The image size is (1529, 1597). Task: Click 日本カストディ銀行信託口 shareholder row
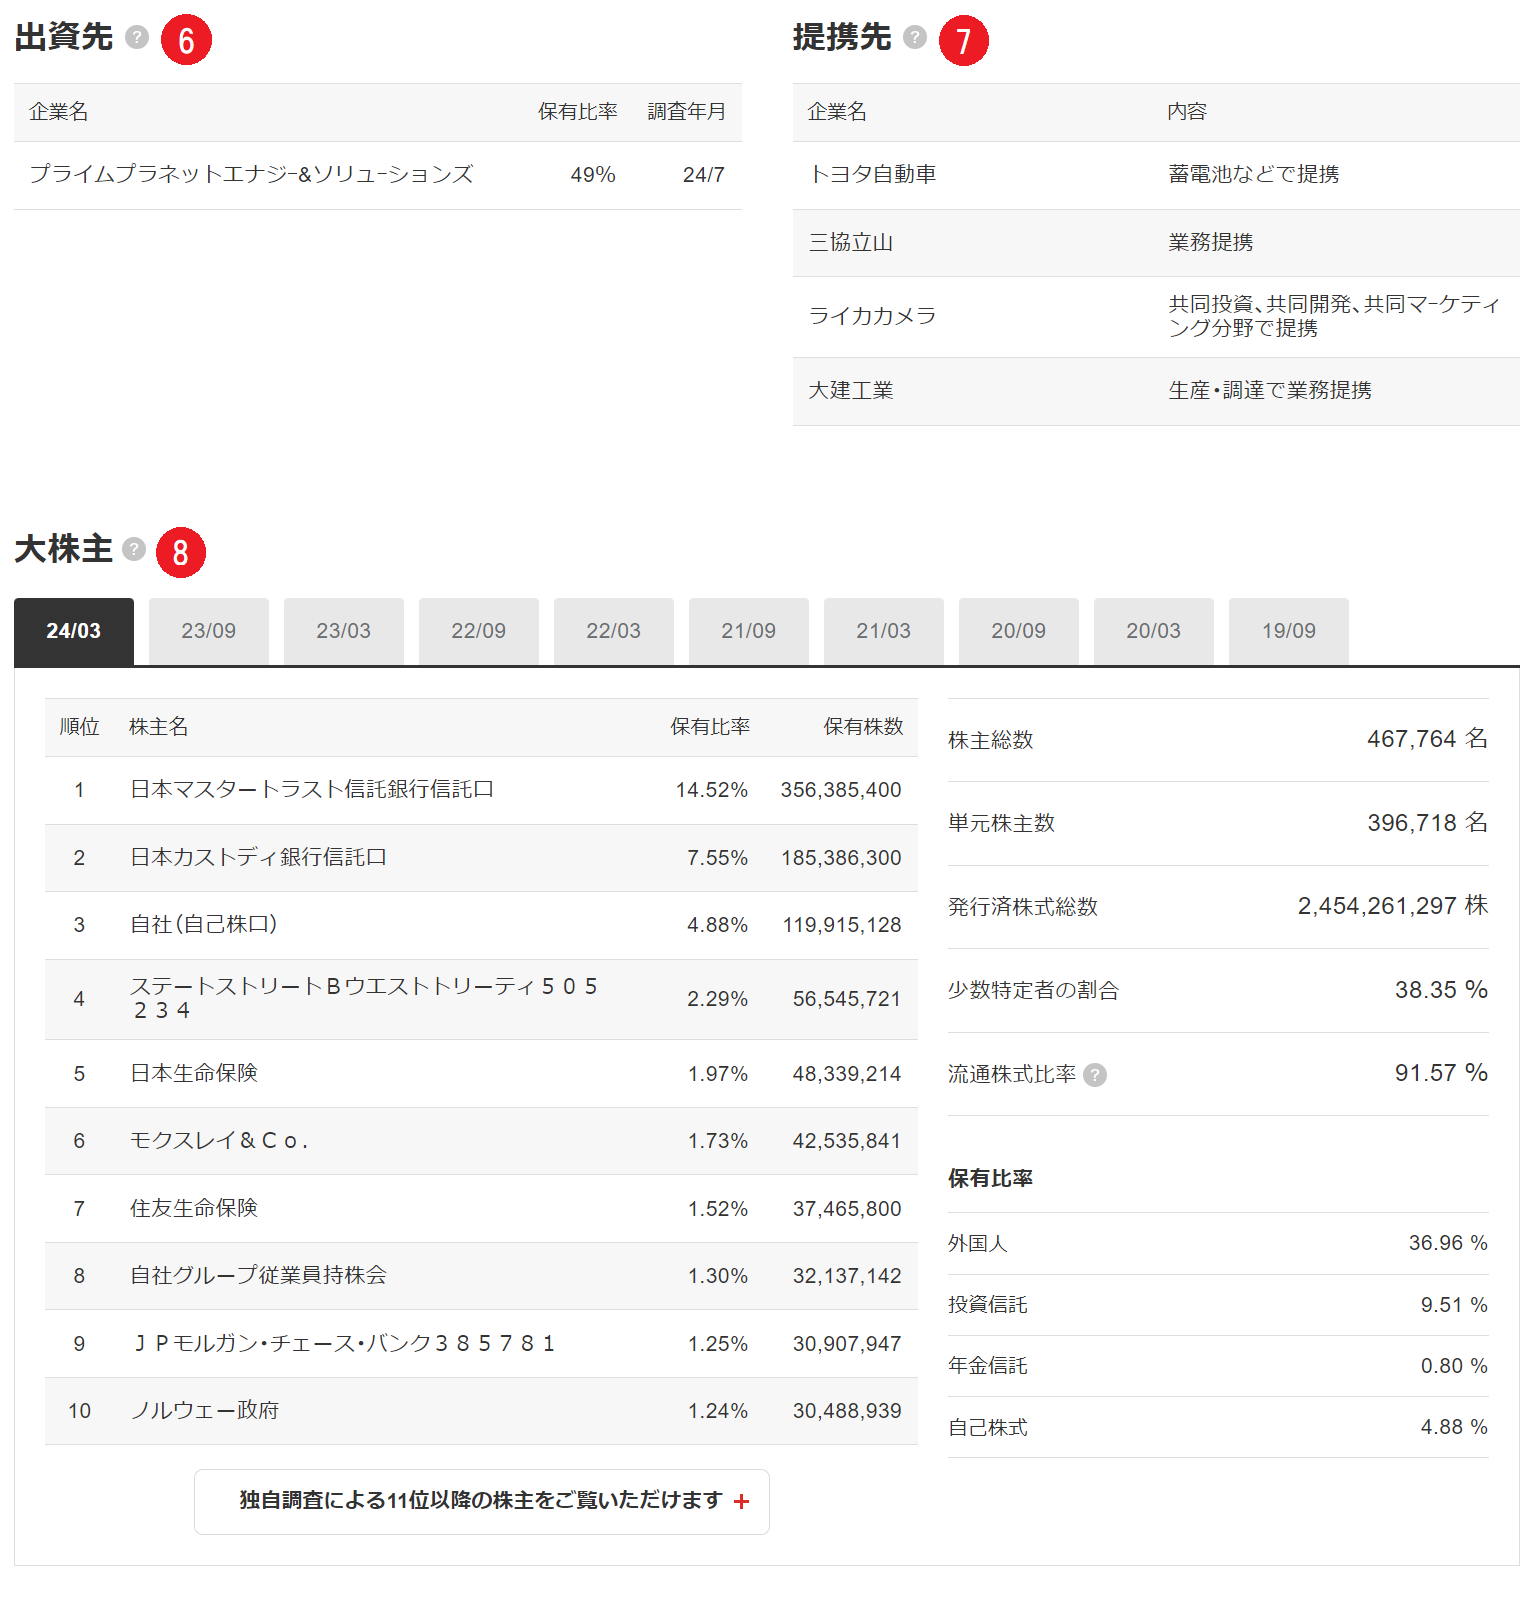[x=481, y=858]
